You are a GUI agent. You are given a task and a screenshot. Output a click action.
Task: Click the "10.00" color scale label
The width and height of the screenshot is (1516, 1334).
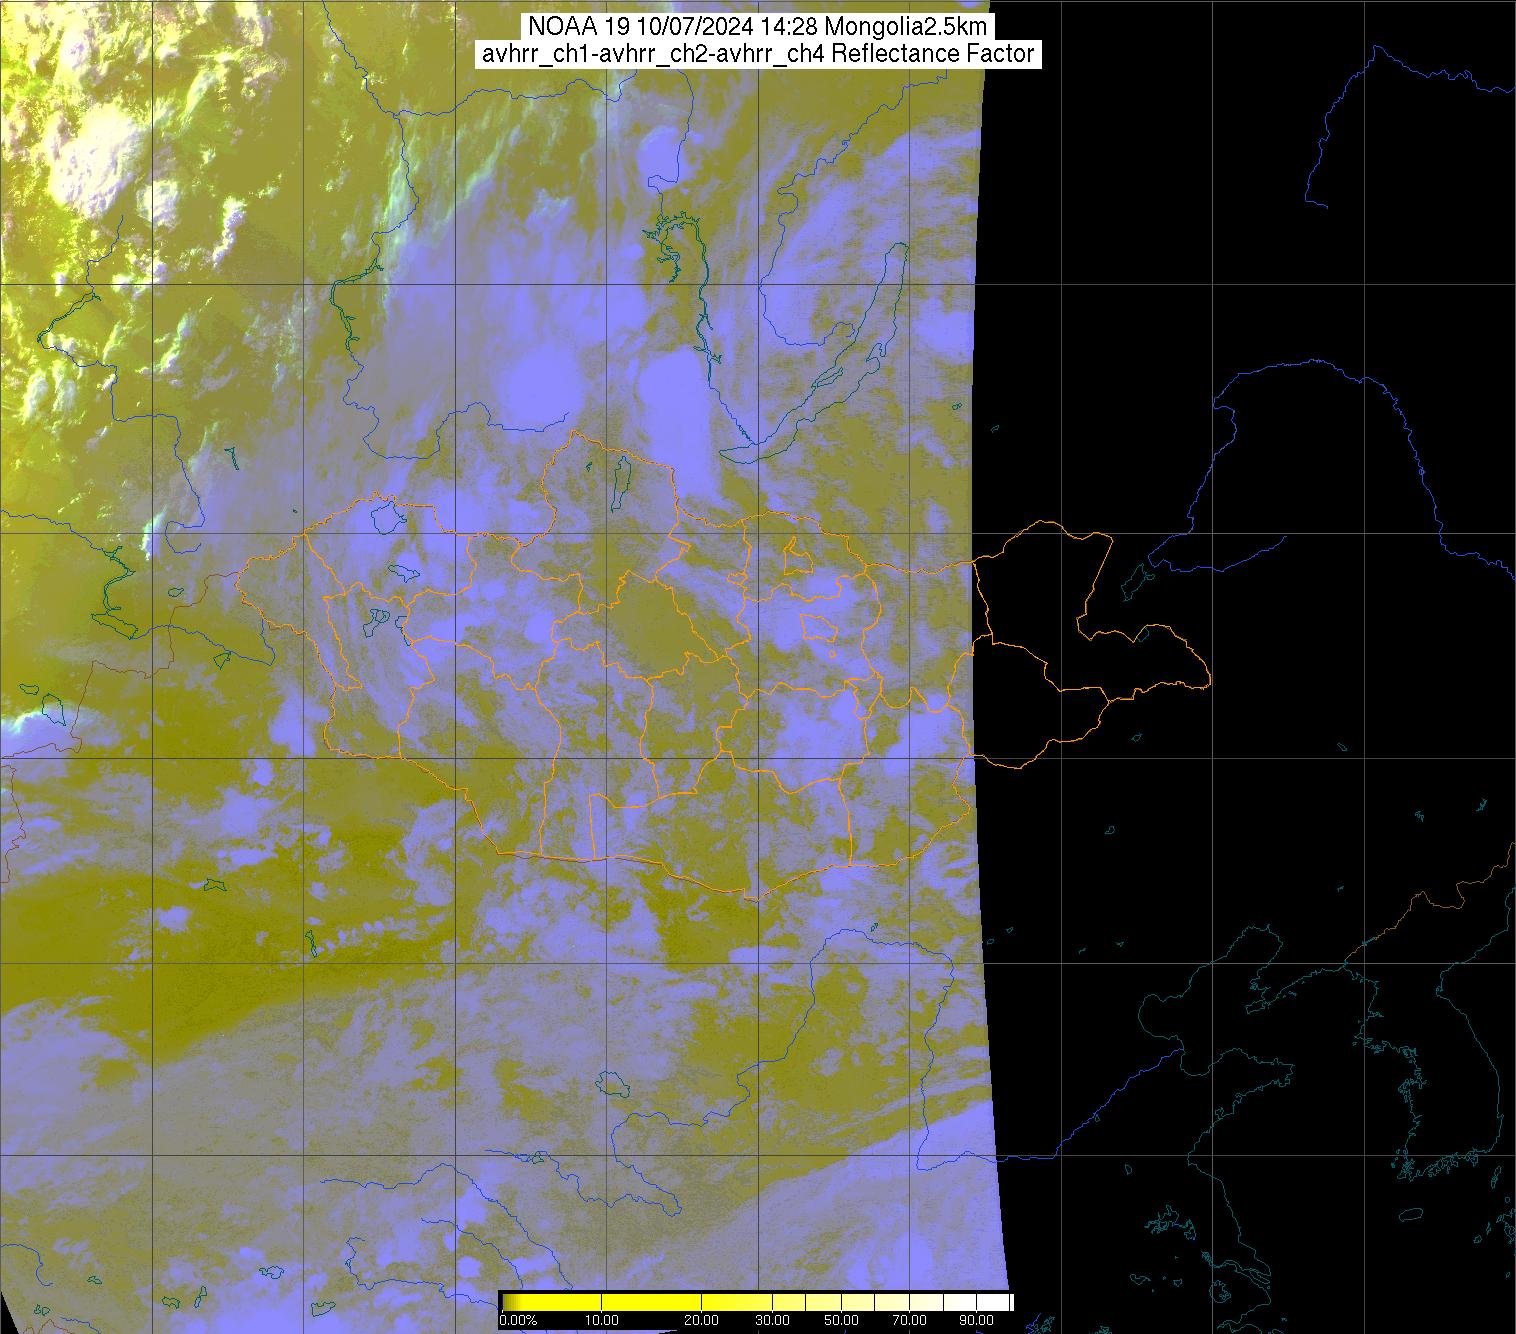tap(601, 1320)
